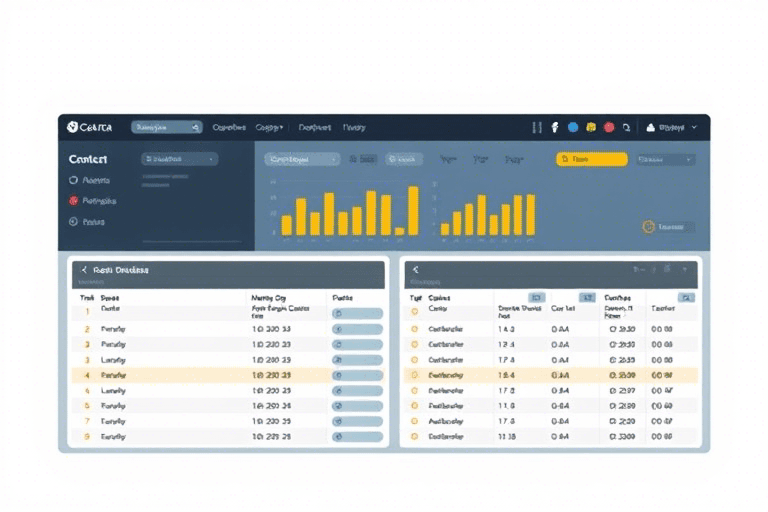Expand the dropdown in the sidebar header

point(180,159)
